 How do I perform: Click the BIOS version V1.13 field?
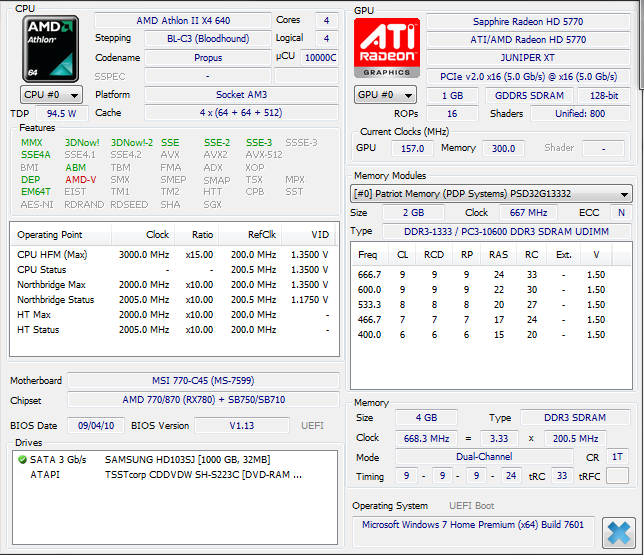242,425
